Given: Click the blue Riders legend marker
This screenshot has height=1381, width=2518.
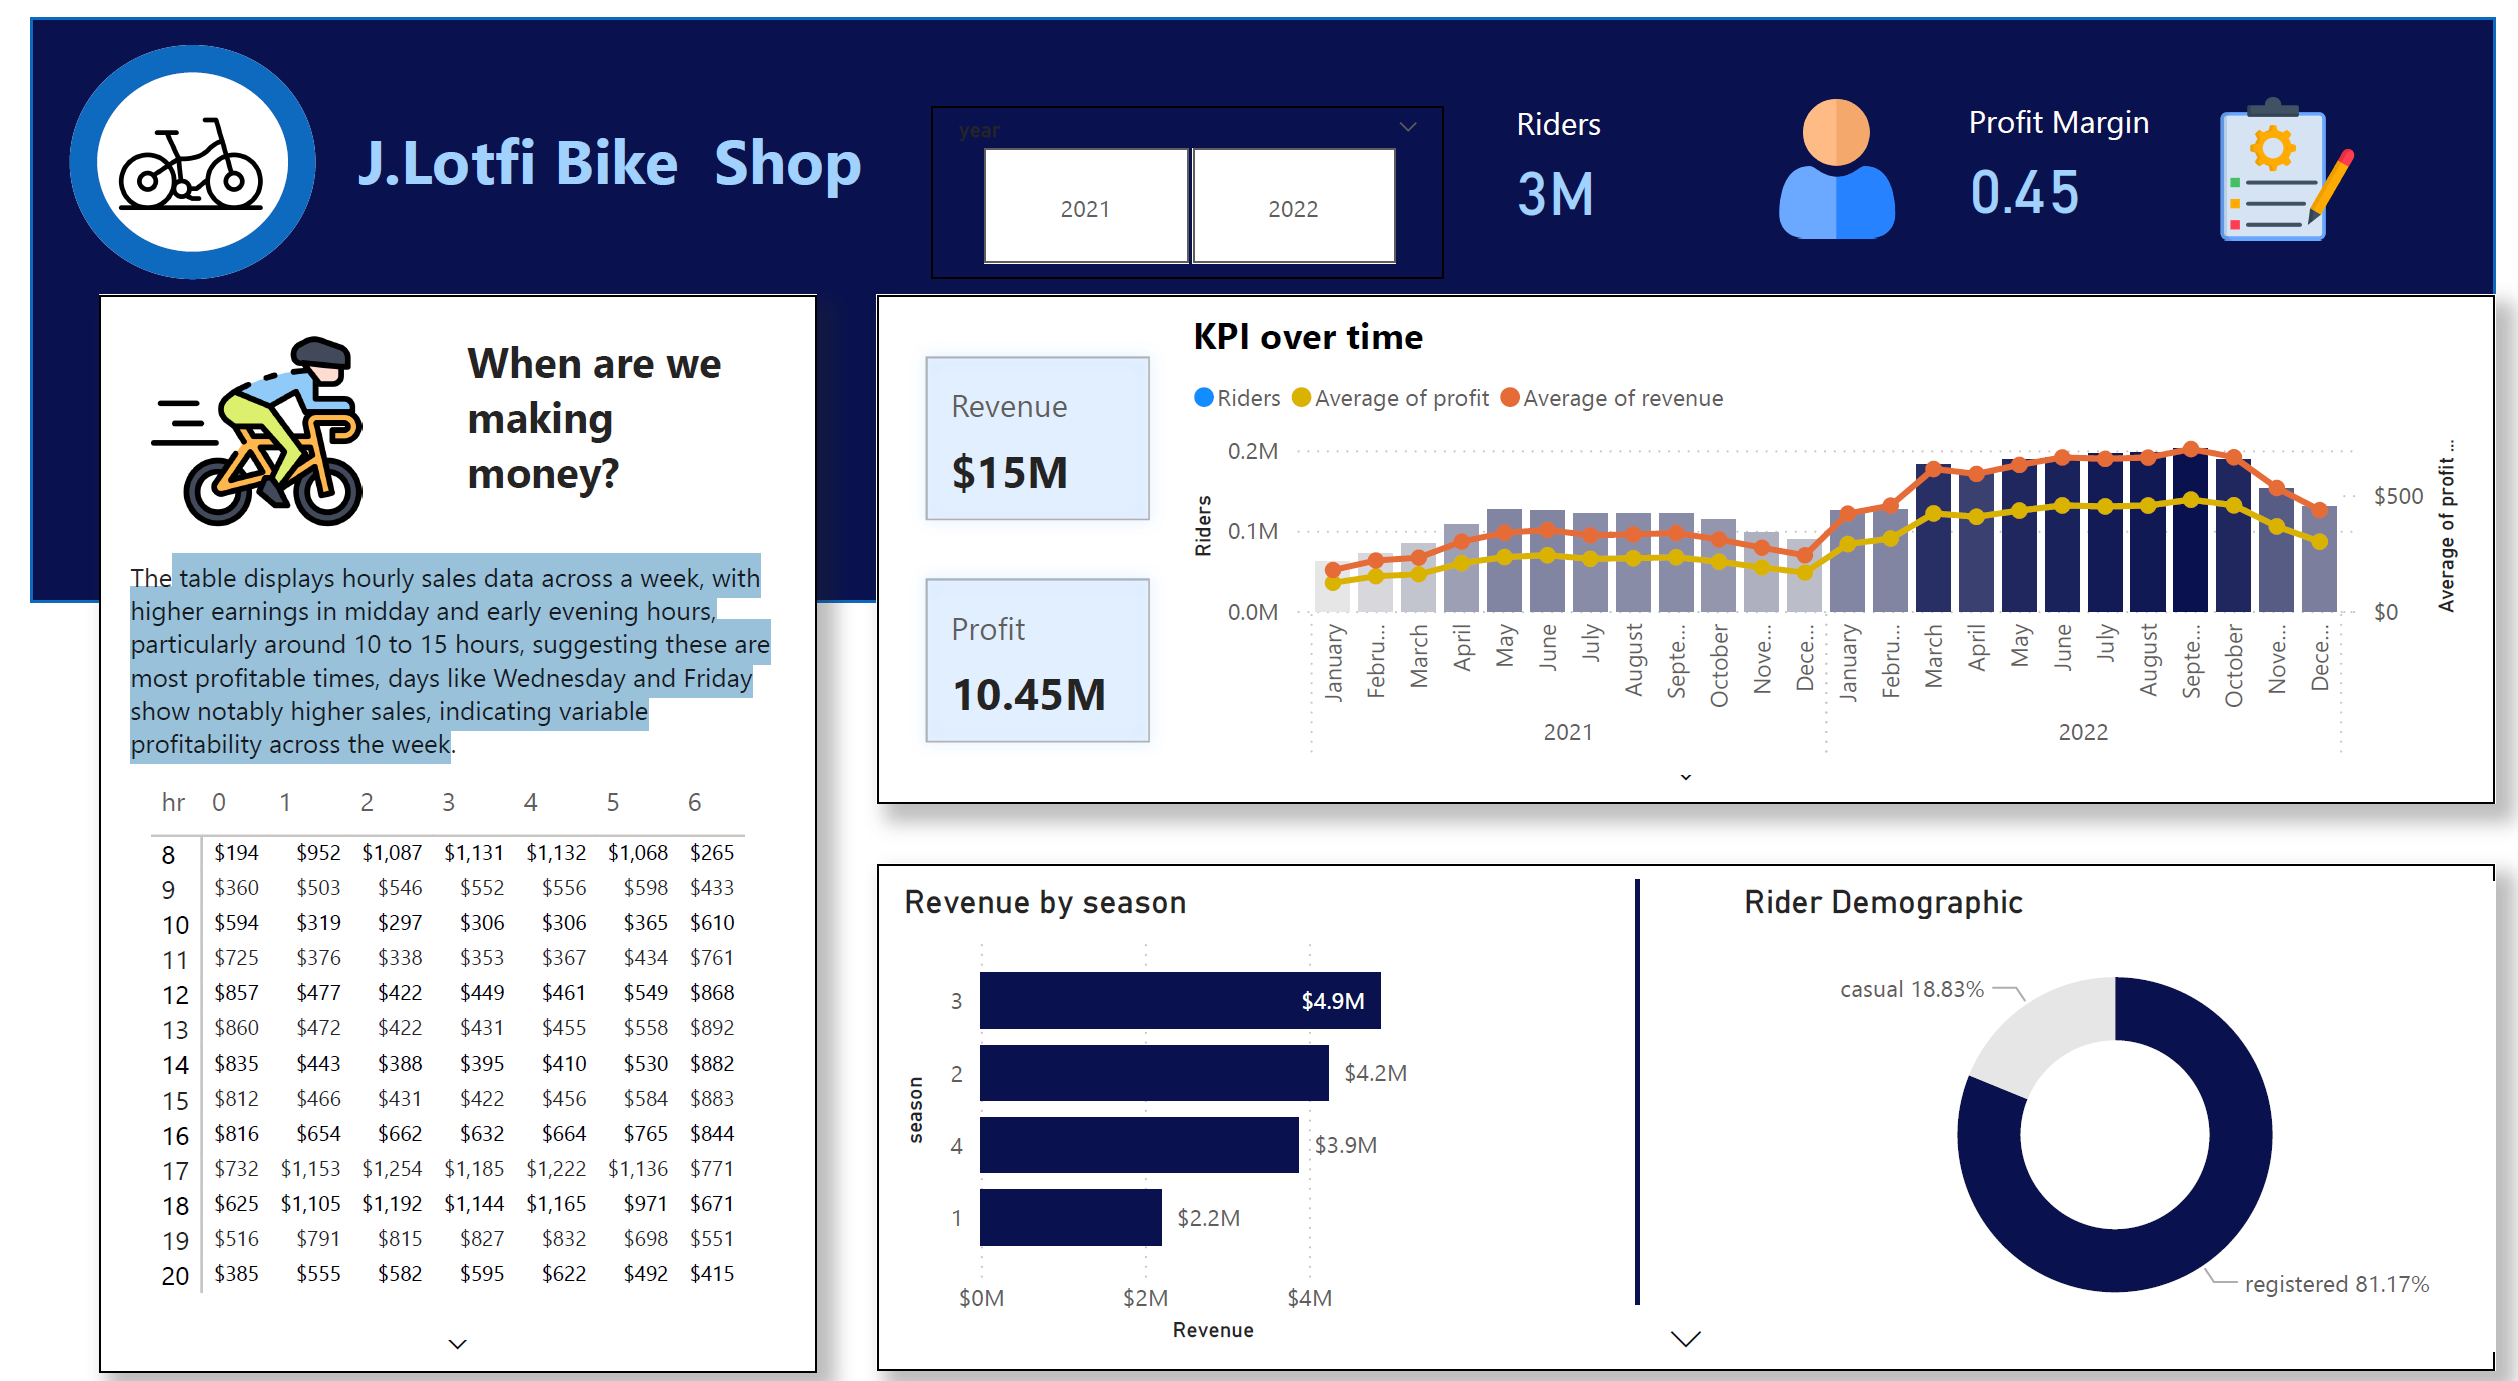Looking at the screenshot, I should pyautogui.click(x=1204, y=398).
